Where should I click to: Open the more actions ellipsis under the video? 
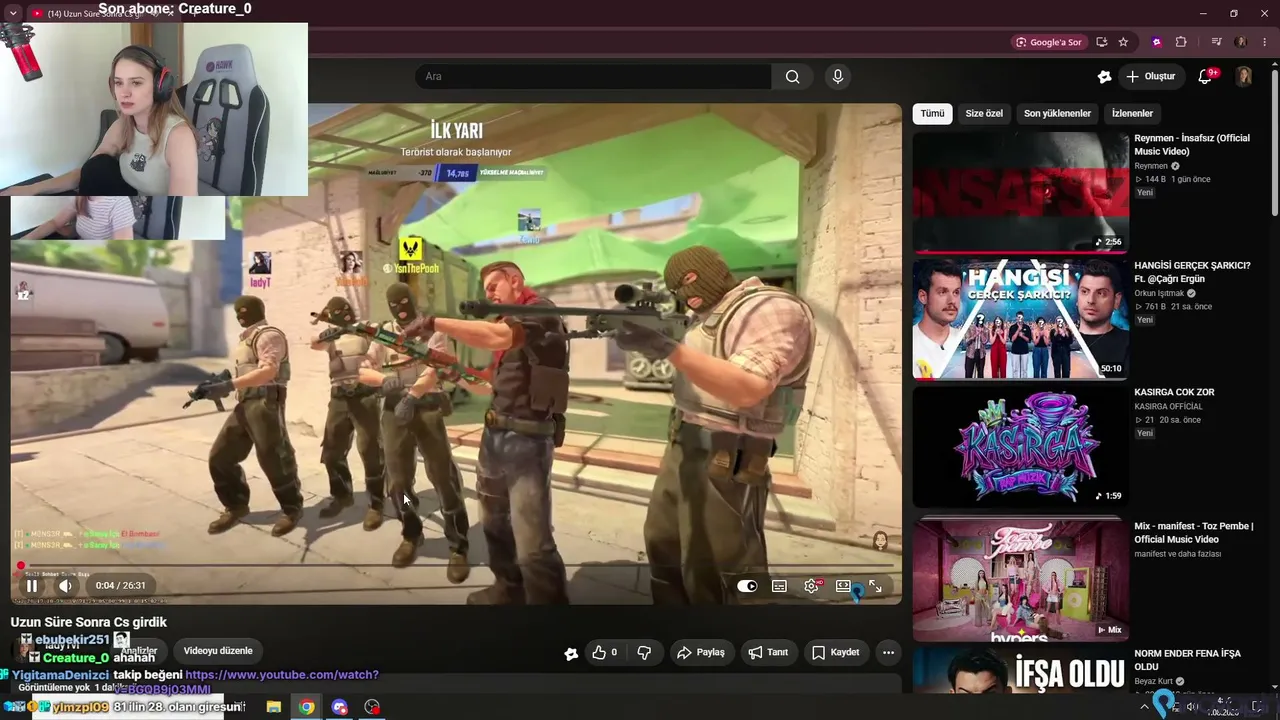tap(888, 653)
